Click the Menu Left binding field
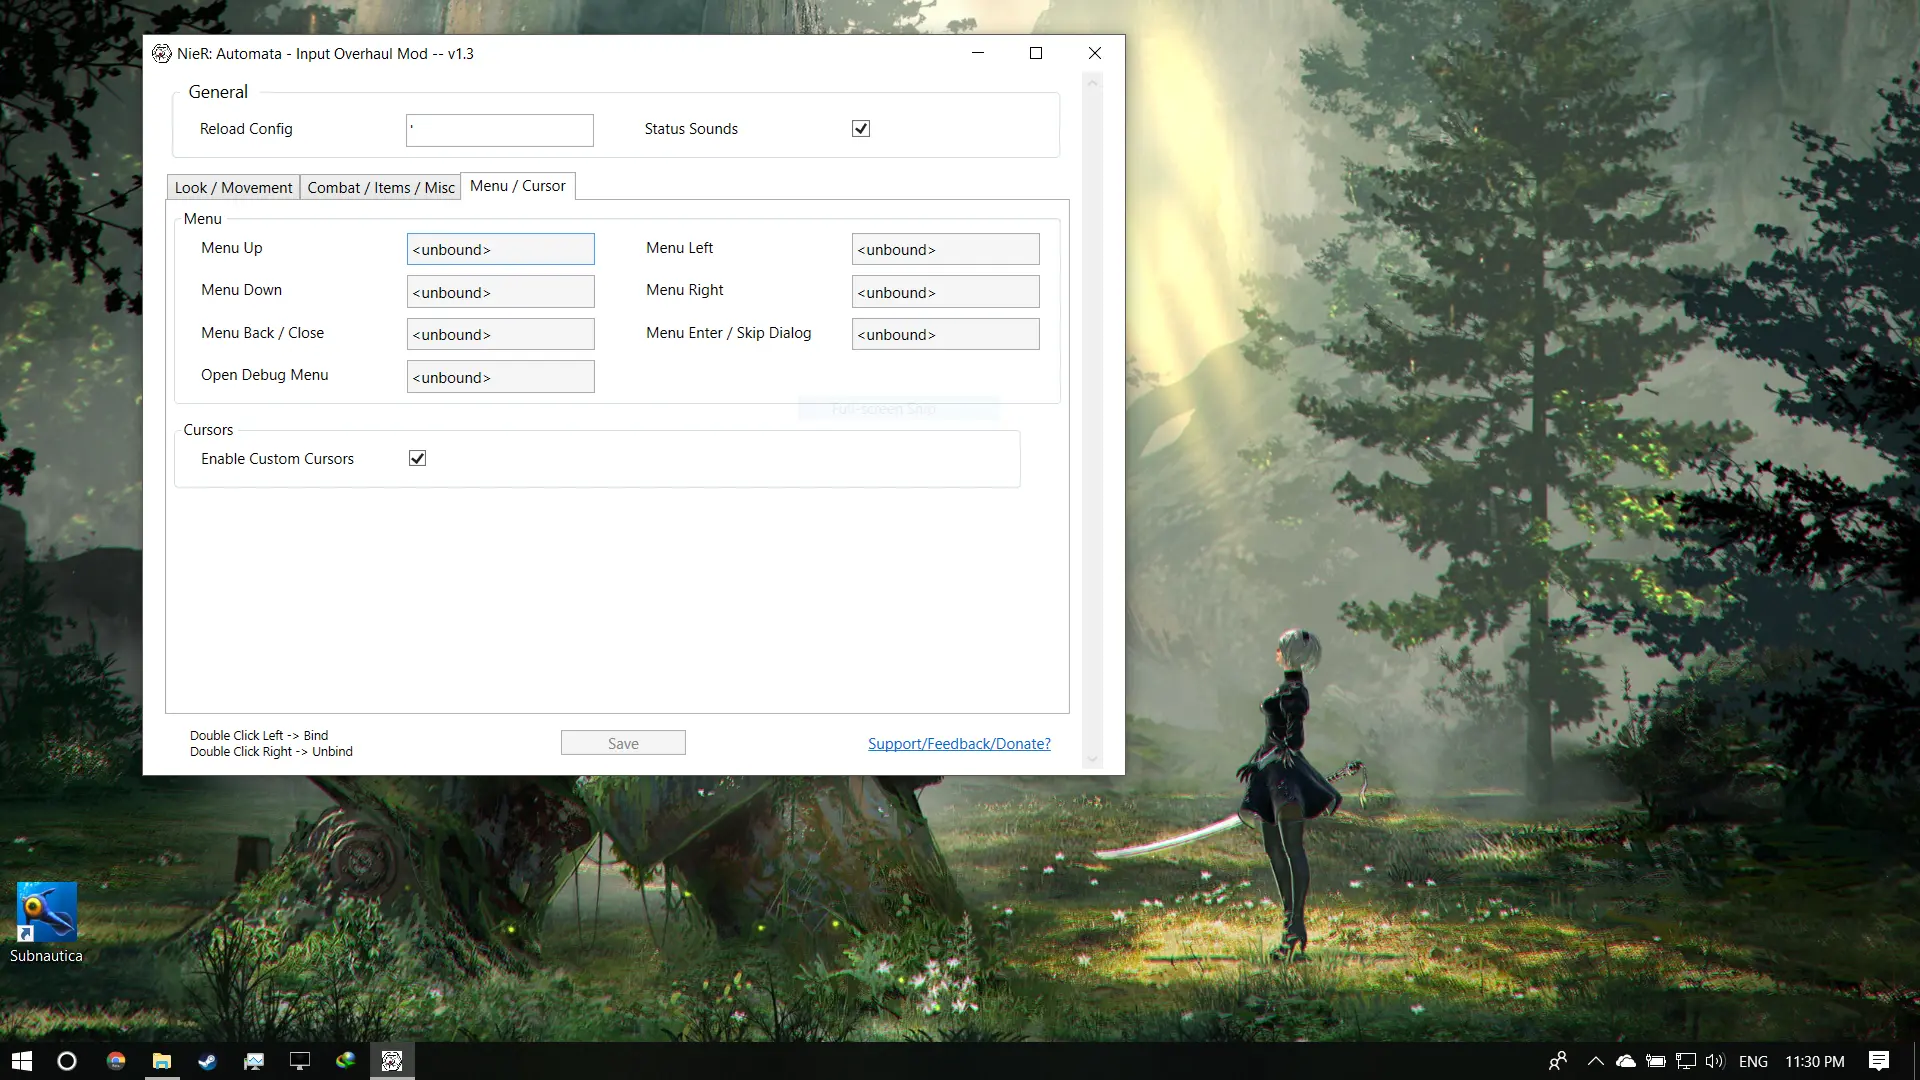Viewport: 1920px width, 1080px height. click(x=945, y=249)
